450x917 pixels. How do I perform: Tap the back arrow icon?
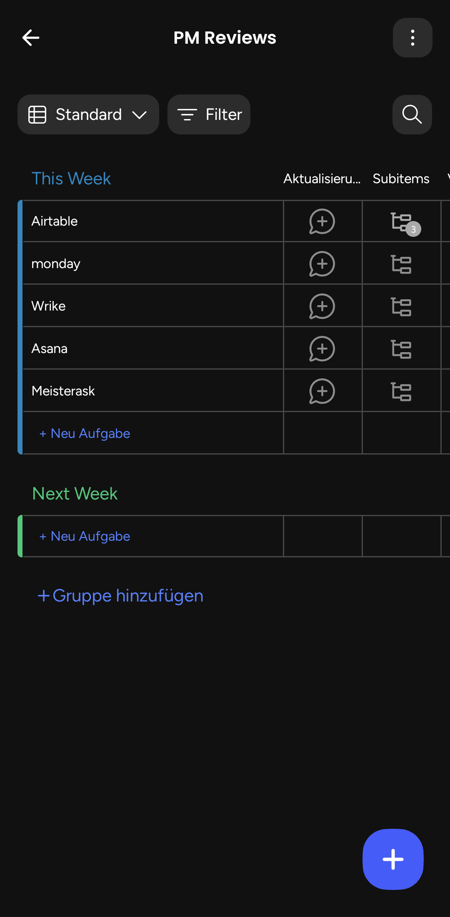pyautogui.click(x=30, y=38)
